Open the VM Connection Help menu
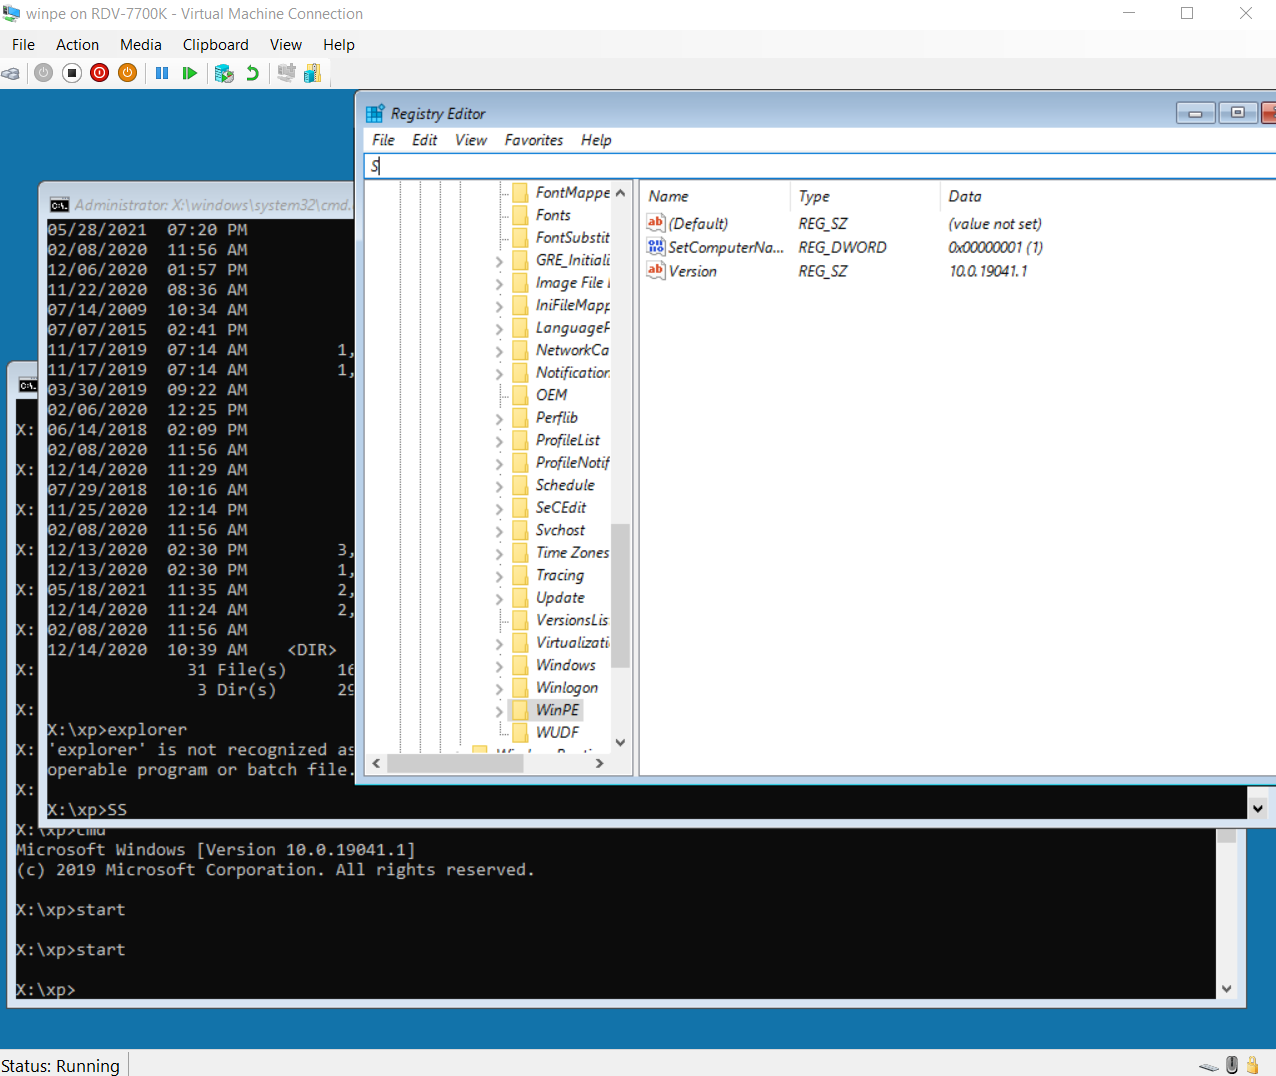Image resolution: width=1276 pixels, height=1076 pixels. (339, 45)
